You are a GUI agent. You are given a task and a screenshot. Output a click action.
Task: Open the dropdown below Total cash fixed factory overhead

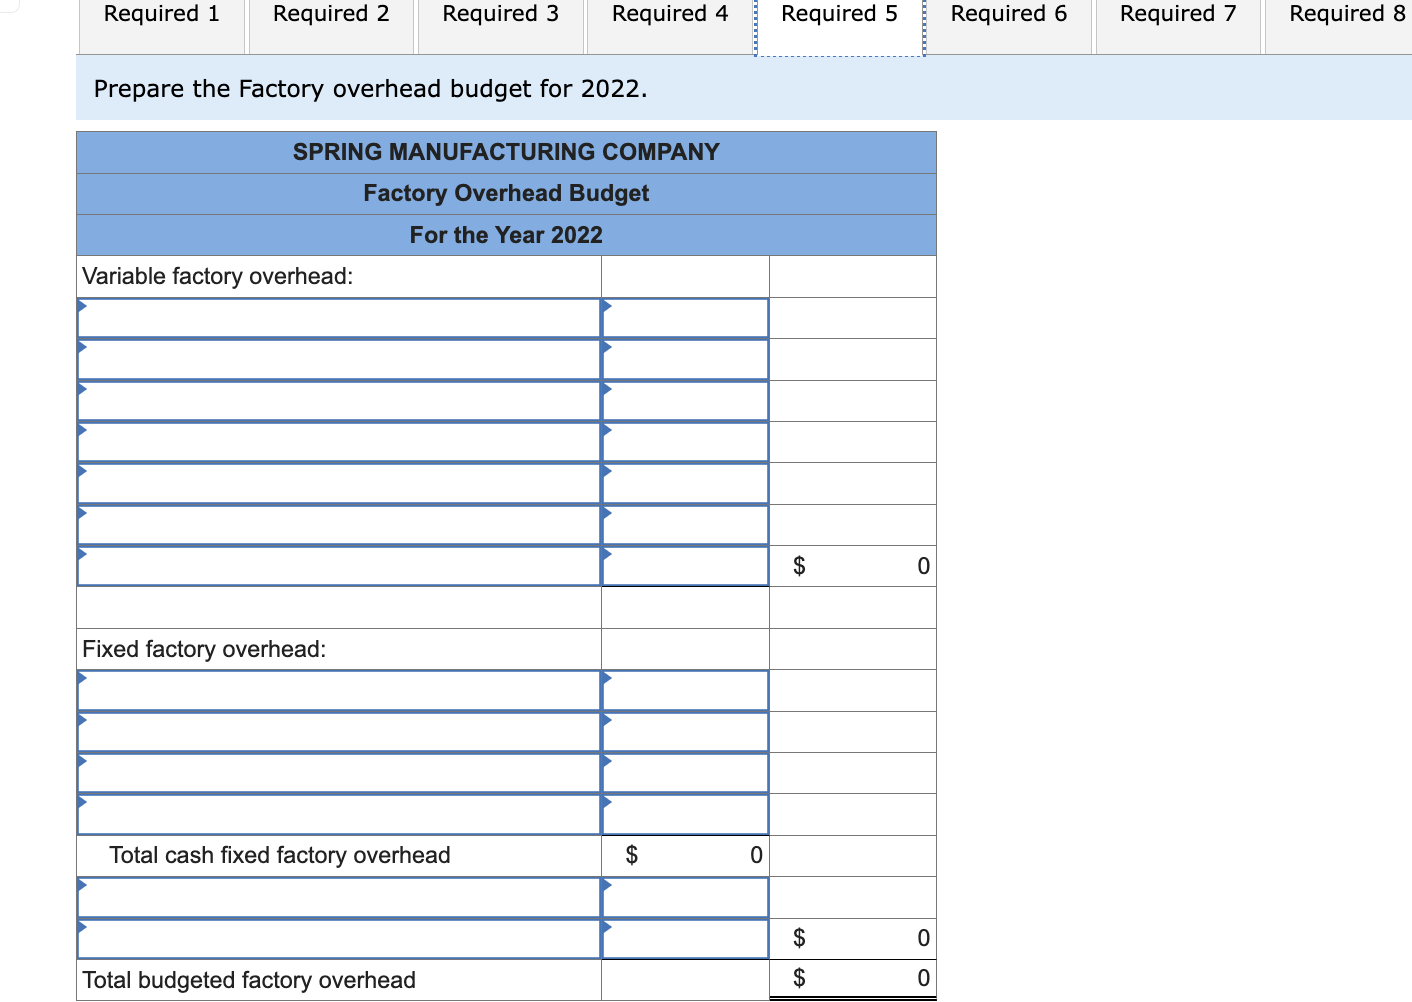[338, 897]
